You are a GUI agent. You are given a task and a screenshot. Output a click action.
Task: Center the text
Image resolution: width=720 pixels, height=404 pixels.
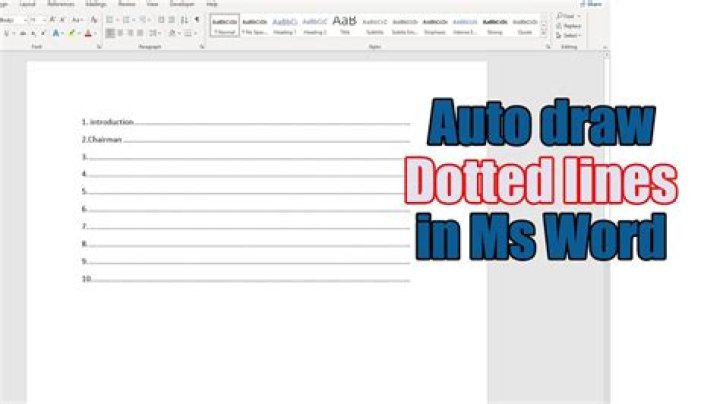pyautogui.click(x=120, y=33)
